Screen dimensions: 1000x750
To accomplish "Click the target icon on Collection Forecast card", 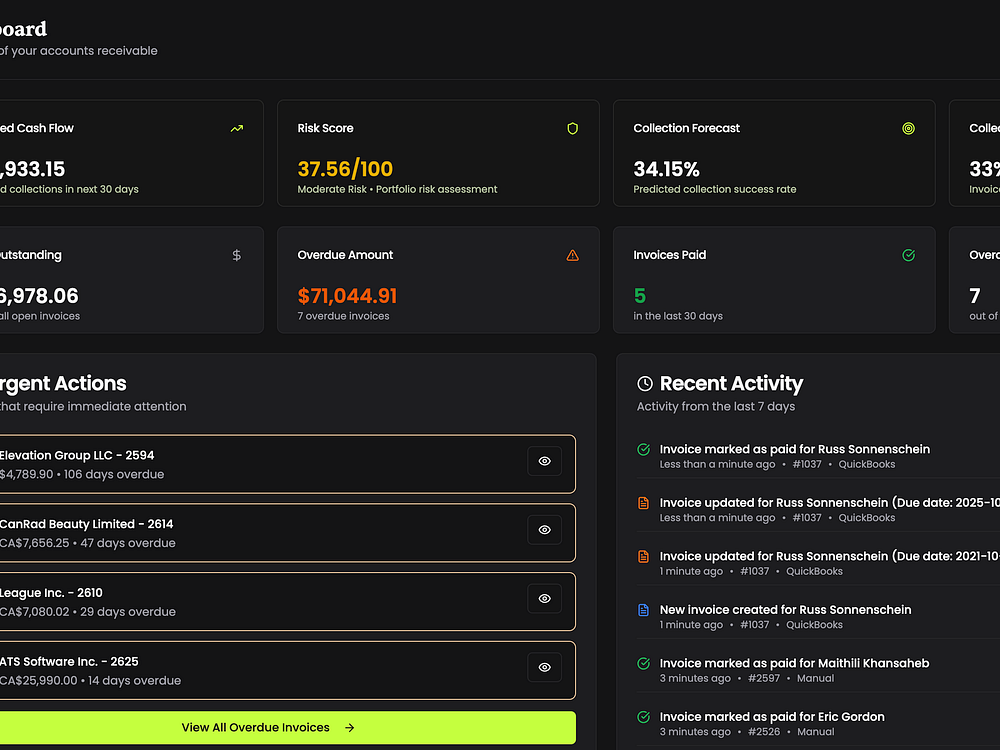I will [x=908, y=129].
